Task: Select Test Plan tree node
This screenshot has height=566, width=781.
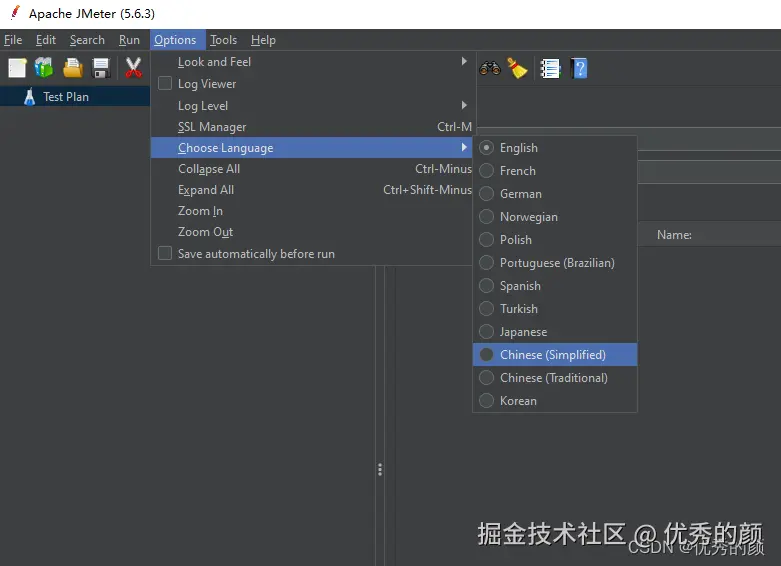Action: tap(75, 97)
